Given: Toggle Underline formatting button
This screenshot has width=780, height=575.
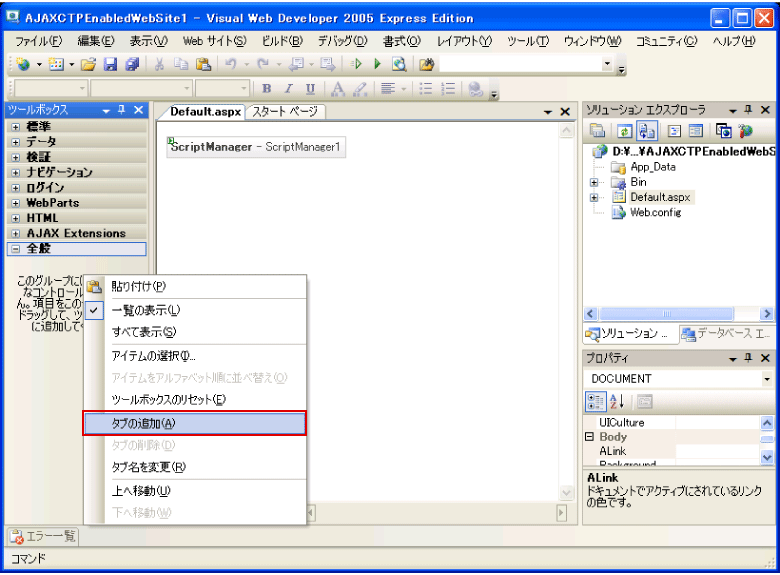Looking at the screenshot, I should point(310,89).
